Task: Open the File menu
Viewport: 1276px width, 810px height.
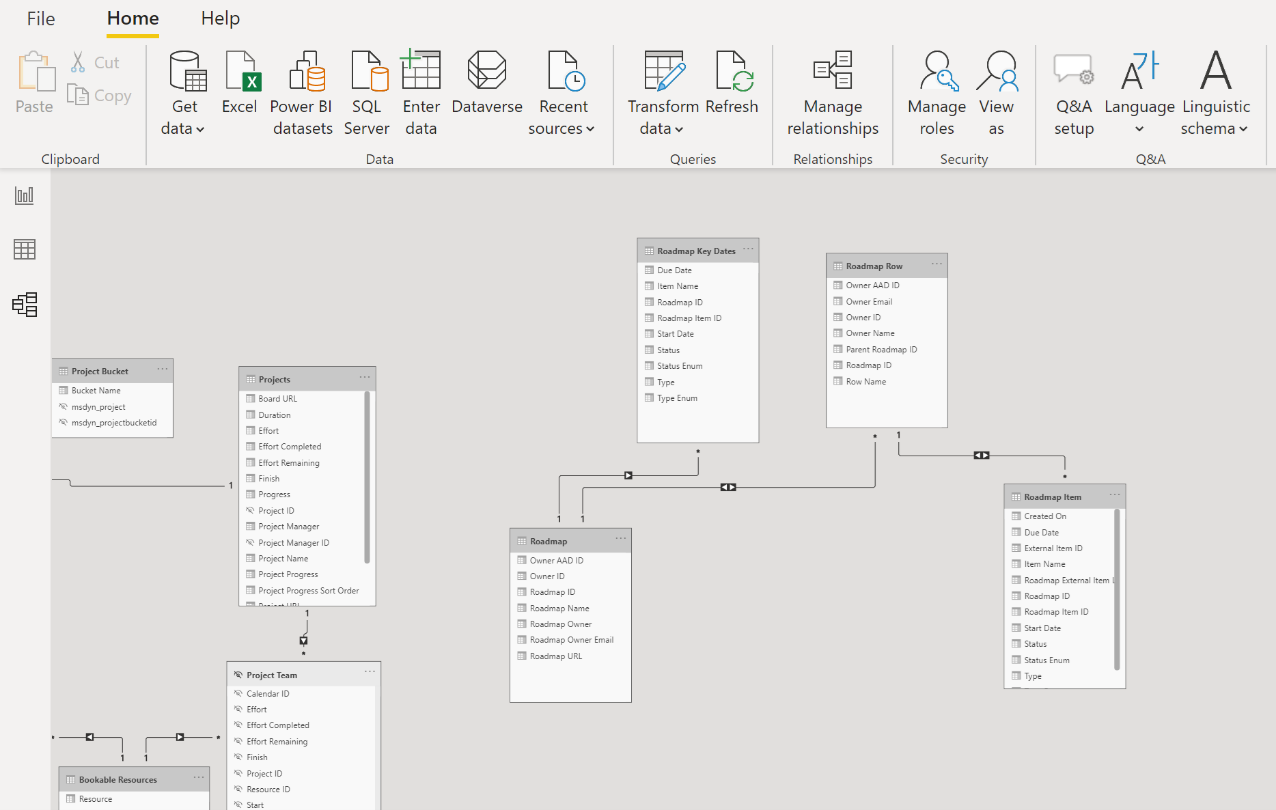Action: (x=41, y=19)
